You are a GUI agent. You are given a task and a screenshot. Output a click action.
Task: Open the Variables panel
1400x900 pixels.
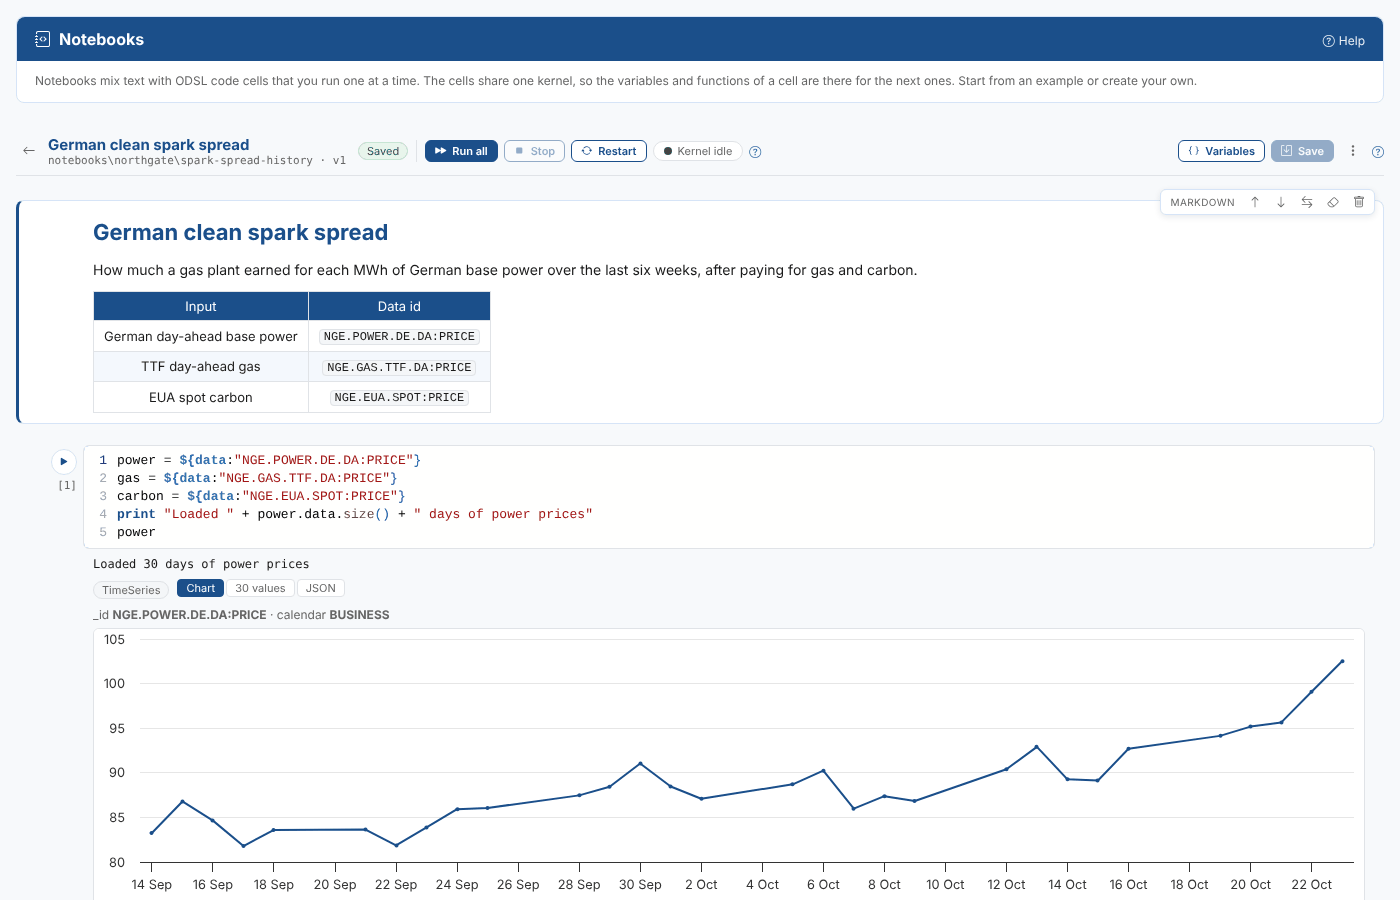[1221, 151]
